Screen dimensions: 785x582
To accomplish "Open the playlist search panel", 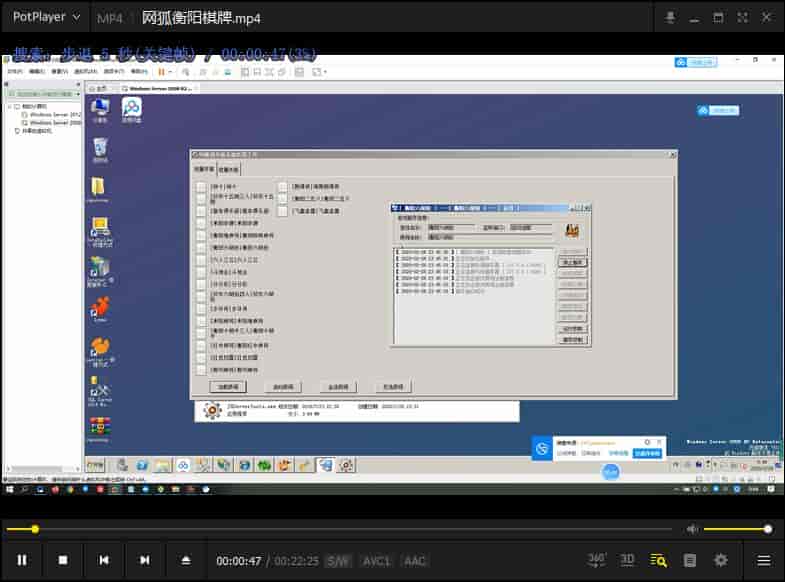I will (x=658, y=560).
